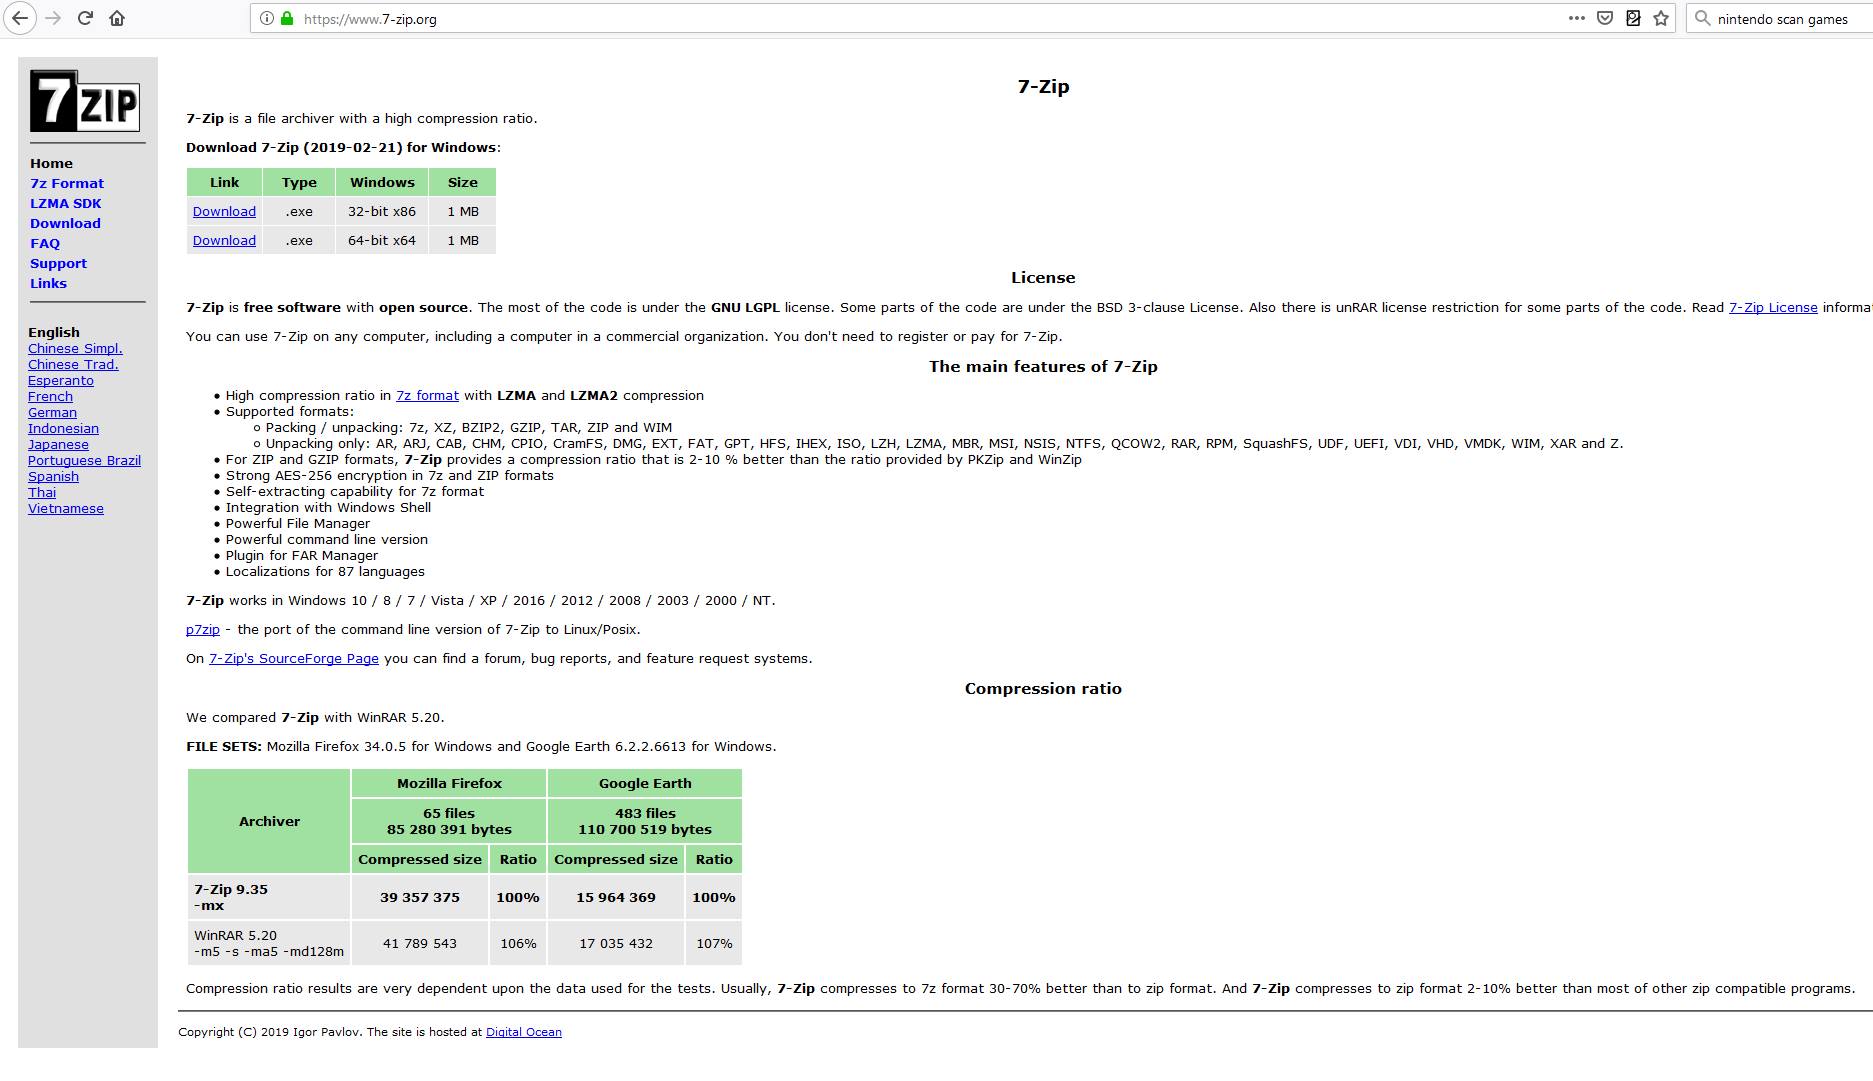Viewport: 1873px width, 1081px height.
Task: Switch language to German
Action: [52, 412]
